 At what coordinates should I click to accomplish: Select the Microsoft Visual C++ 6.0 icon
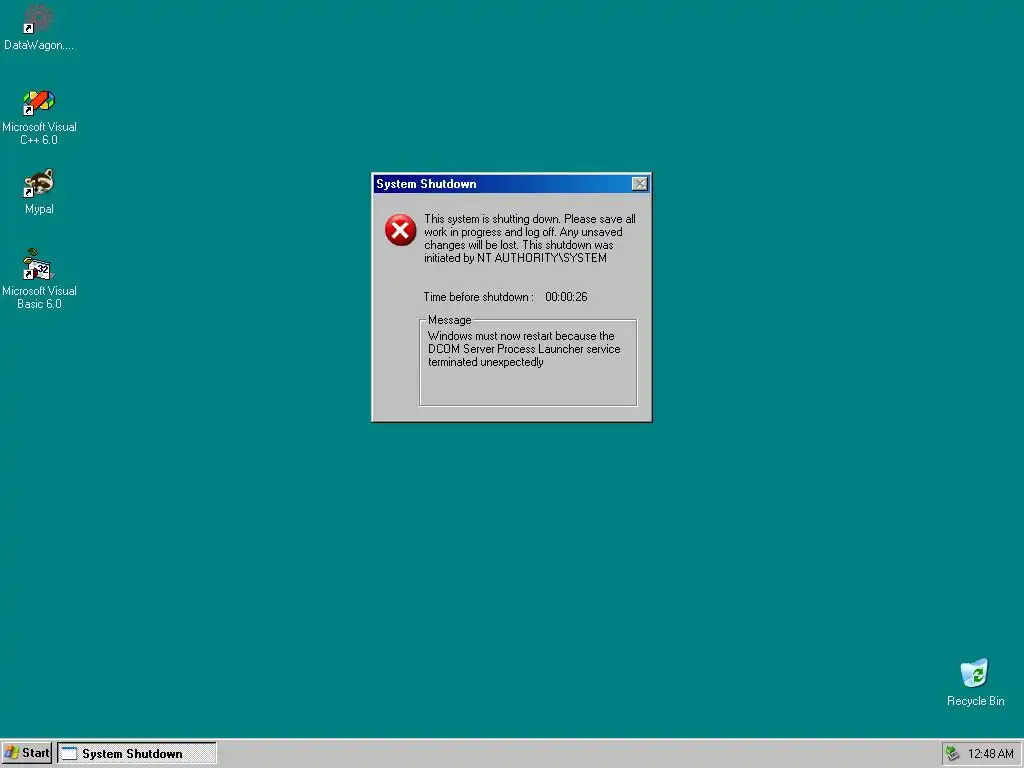point(39,102)
